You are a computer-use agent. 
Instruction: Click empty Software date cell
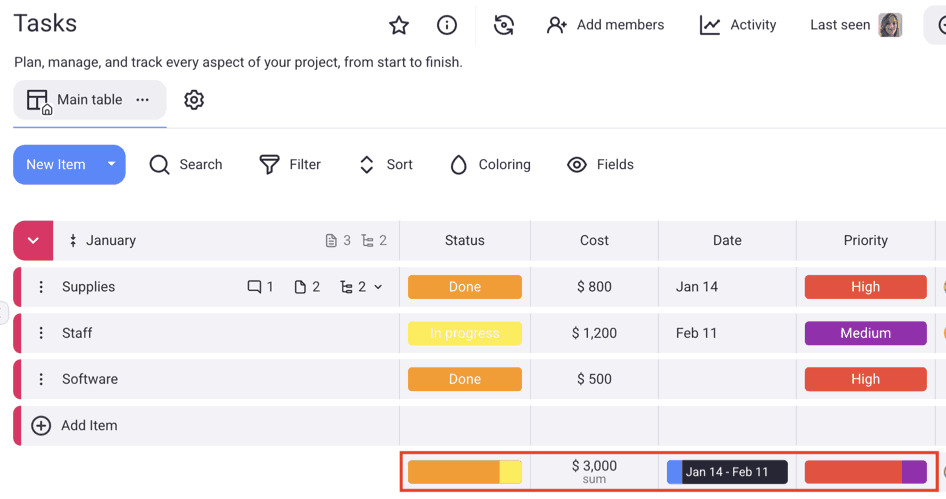pos(727,379)
